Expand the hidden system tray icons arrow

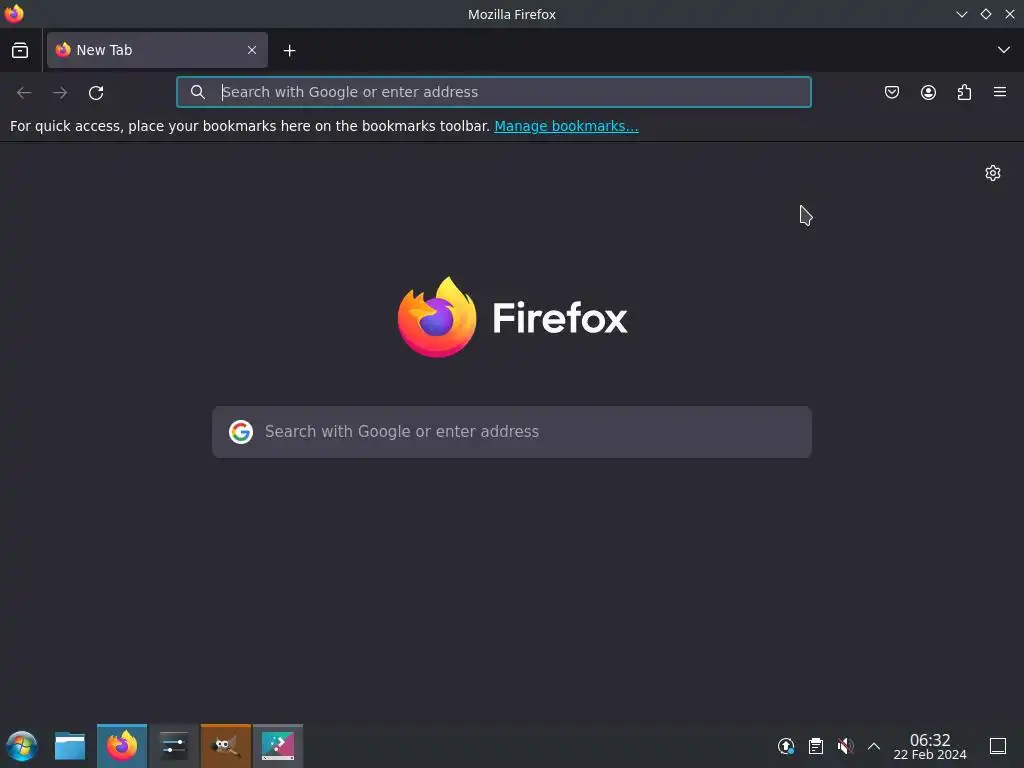click(x=874, y=746)
